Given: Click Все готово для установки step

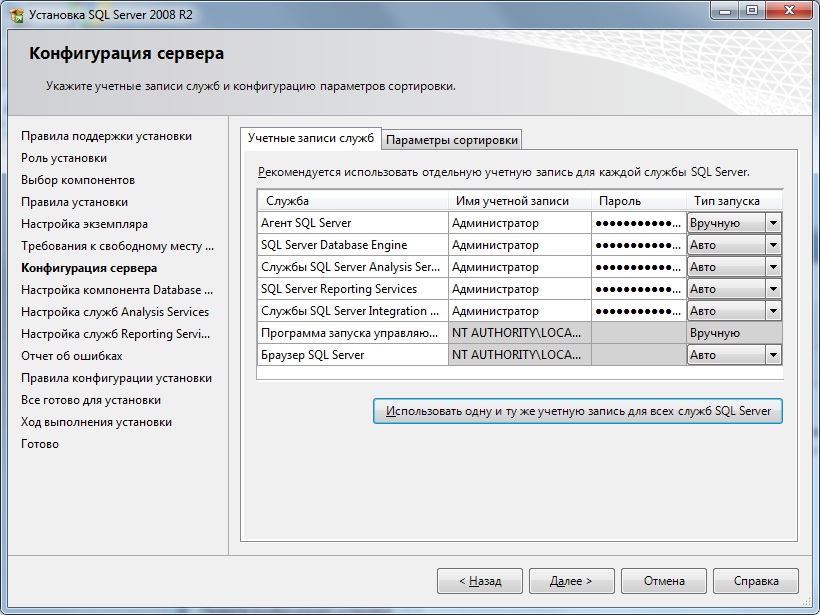Looking at the screenshot, I should pos(90,400).
